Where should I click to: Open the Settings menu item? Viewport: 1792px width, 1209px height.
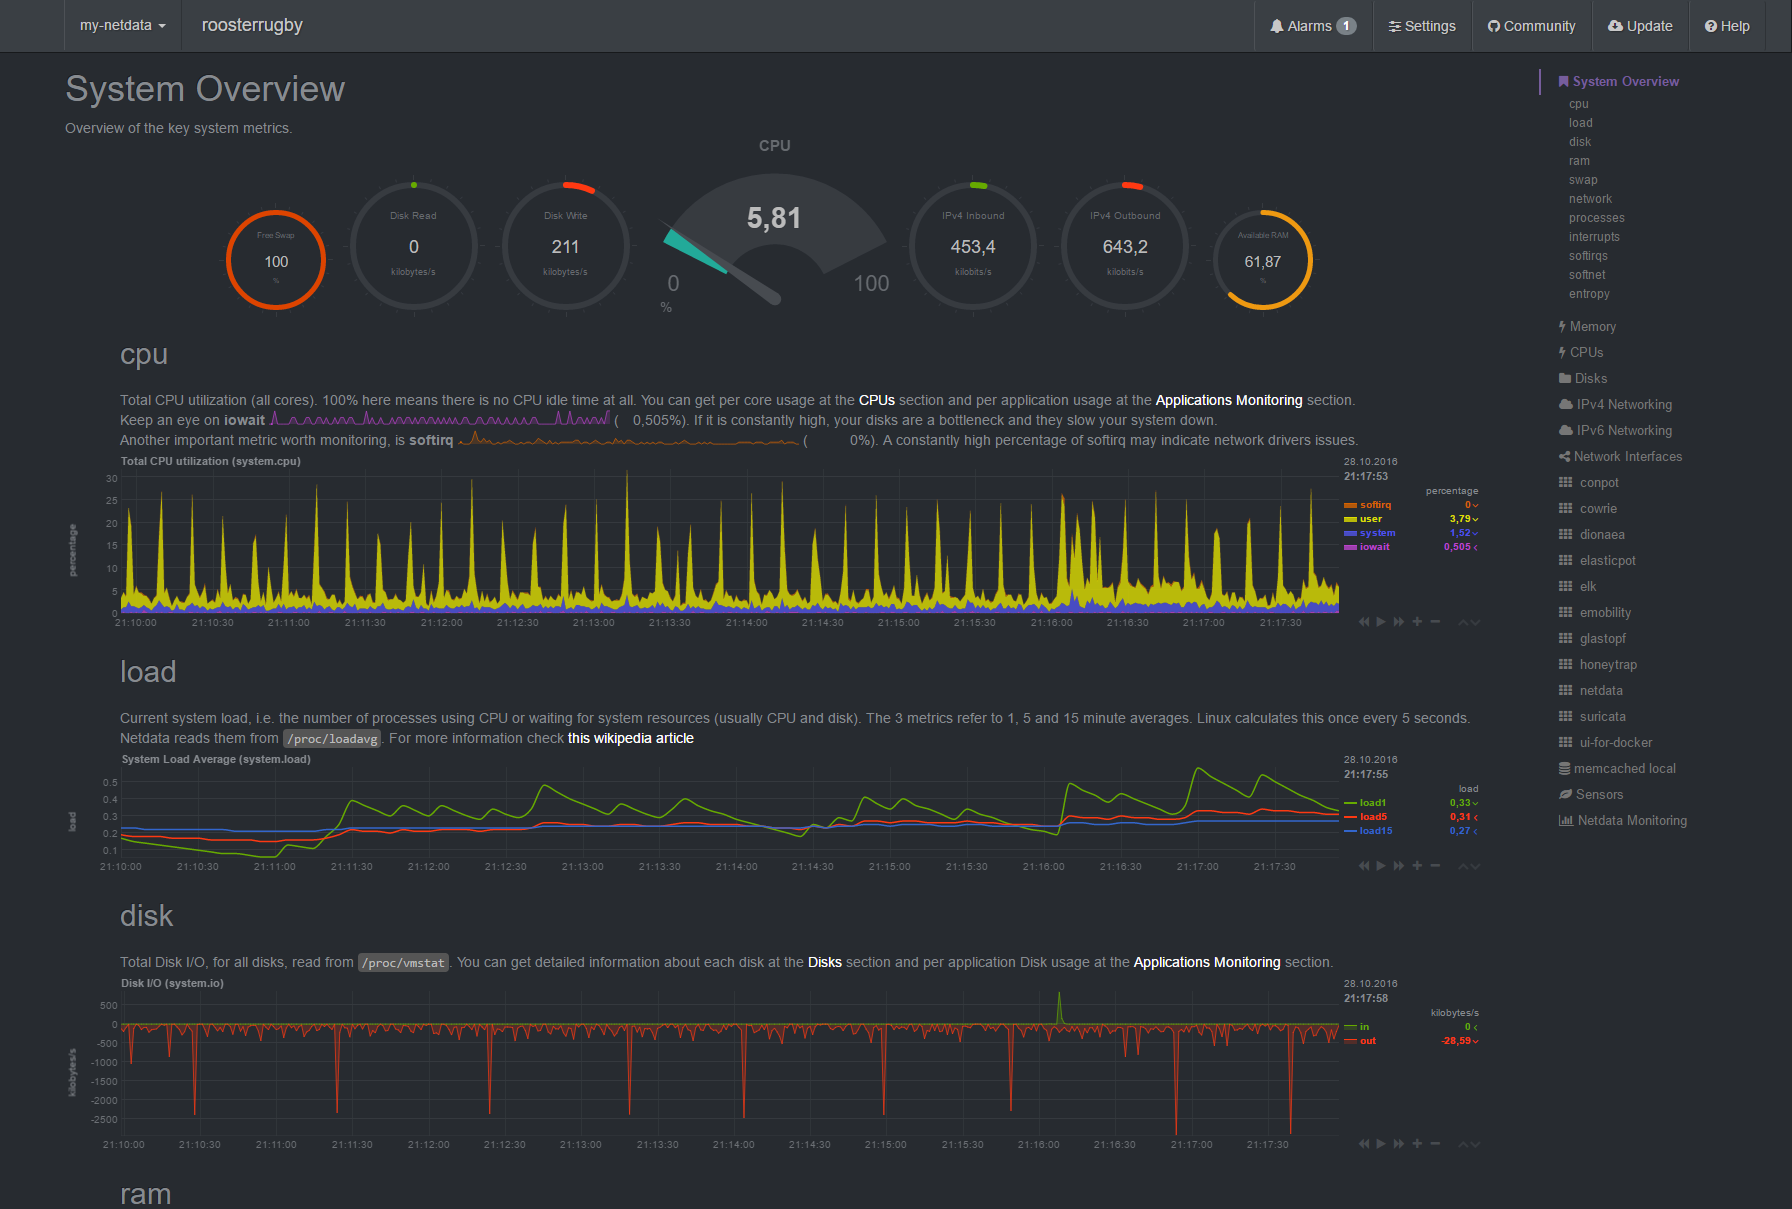point(1422,26)
